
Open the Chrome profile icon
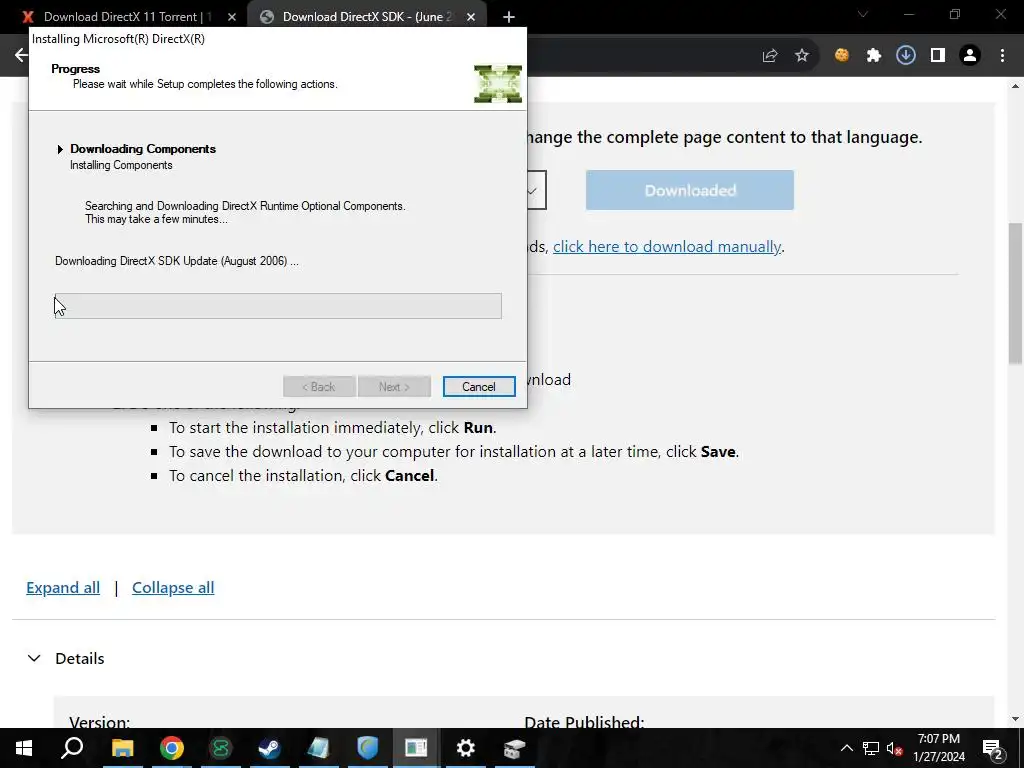coord(970,56)
